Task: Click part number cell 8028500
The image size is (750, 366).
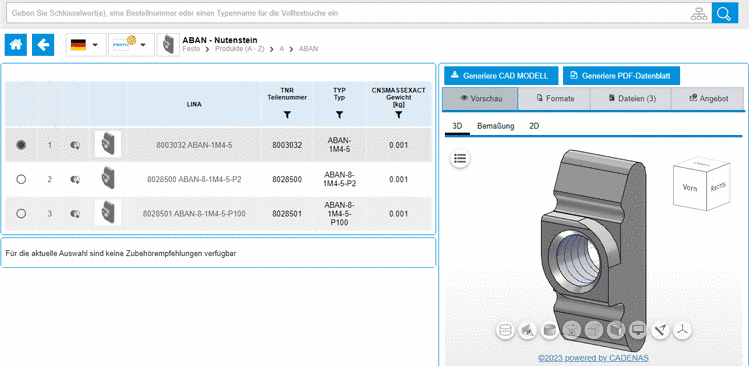Action: (x=287, y=180)
